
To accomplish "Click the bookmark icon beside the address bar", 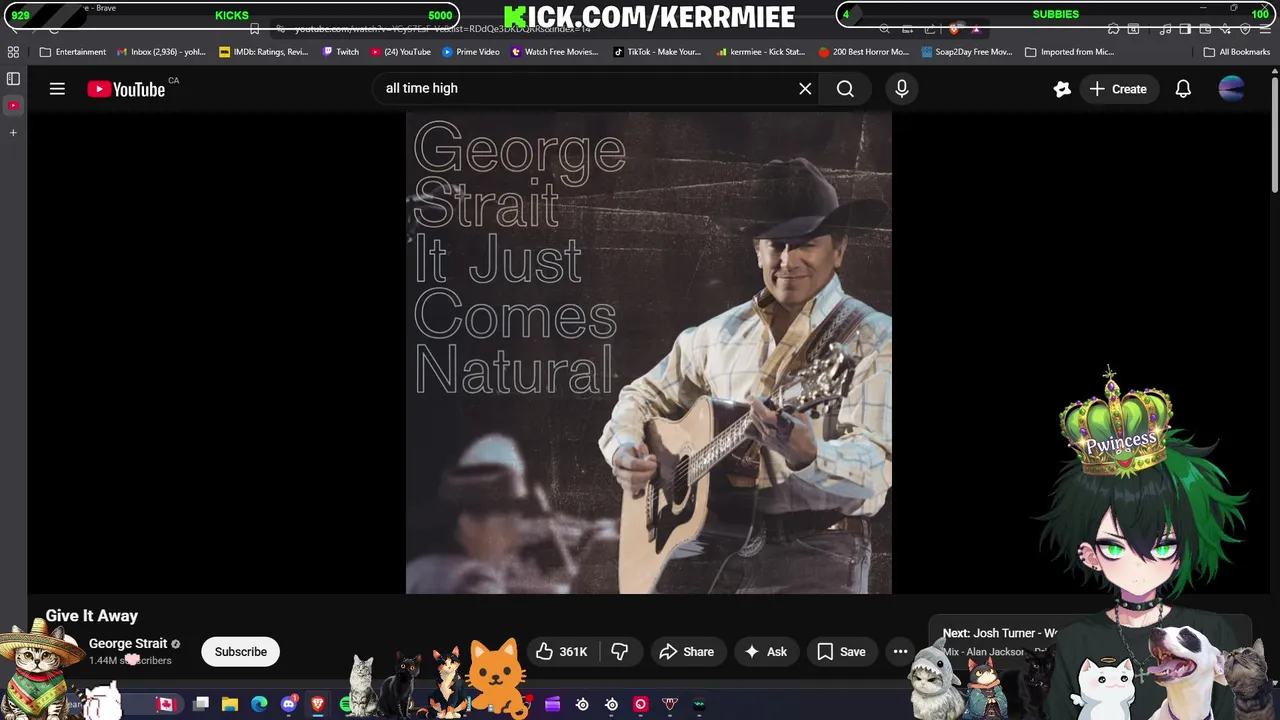I will (x=255, y=29).
